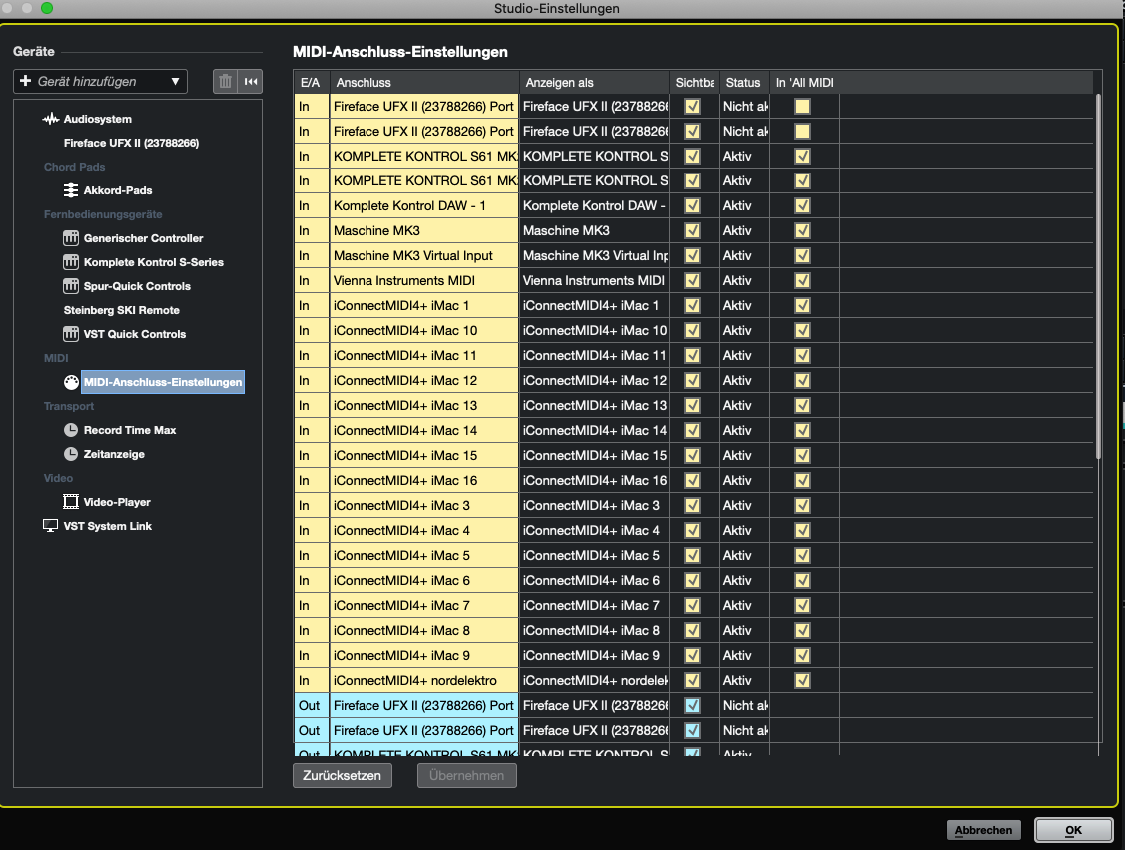Click the Zeitanzeige clock icon
Viewport: 1125px width, 850px height.
pos(71,454)
